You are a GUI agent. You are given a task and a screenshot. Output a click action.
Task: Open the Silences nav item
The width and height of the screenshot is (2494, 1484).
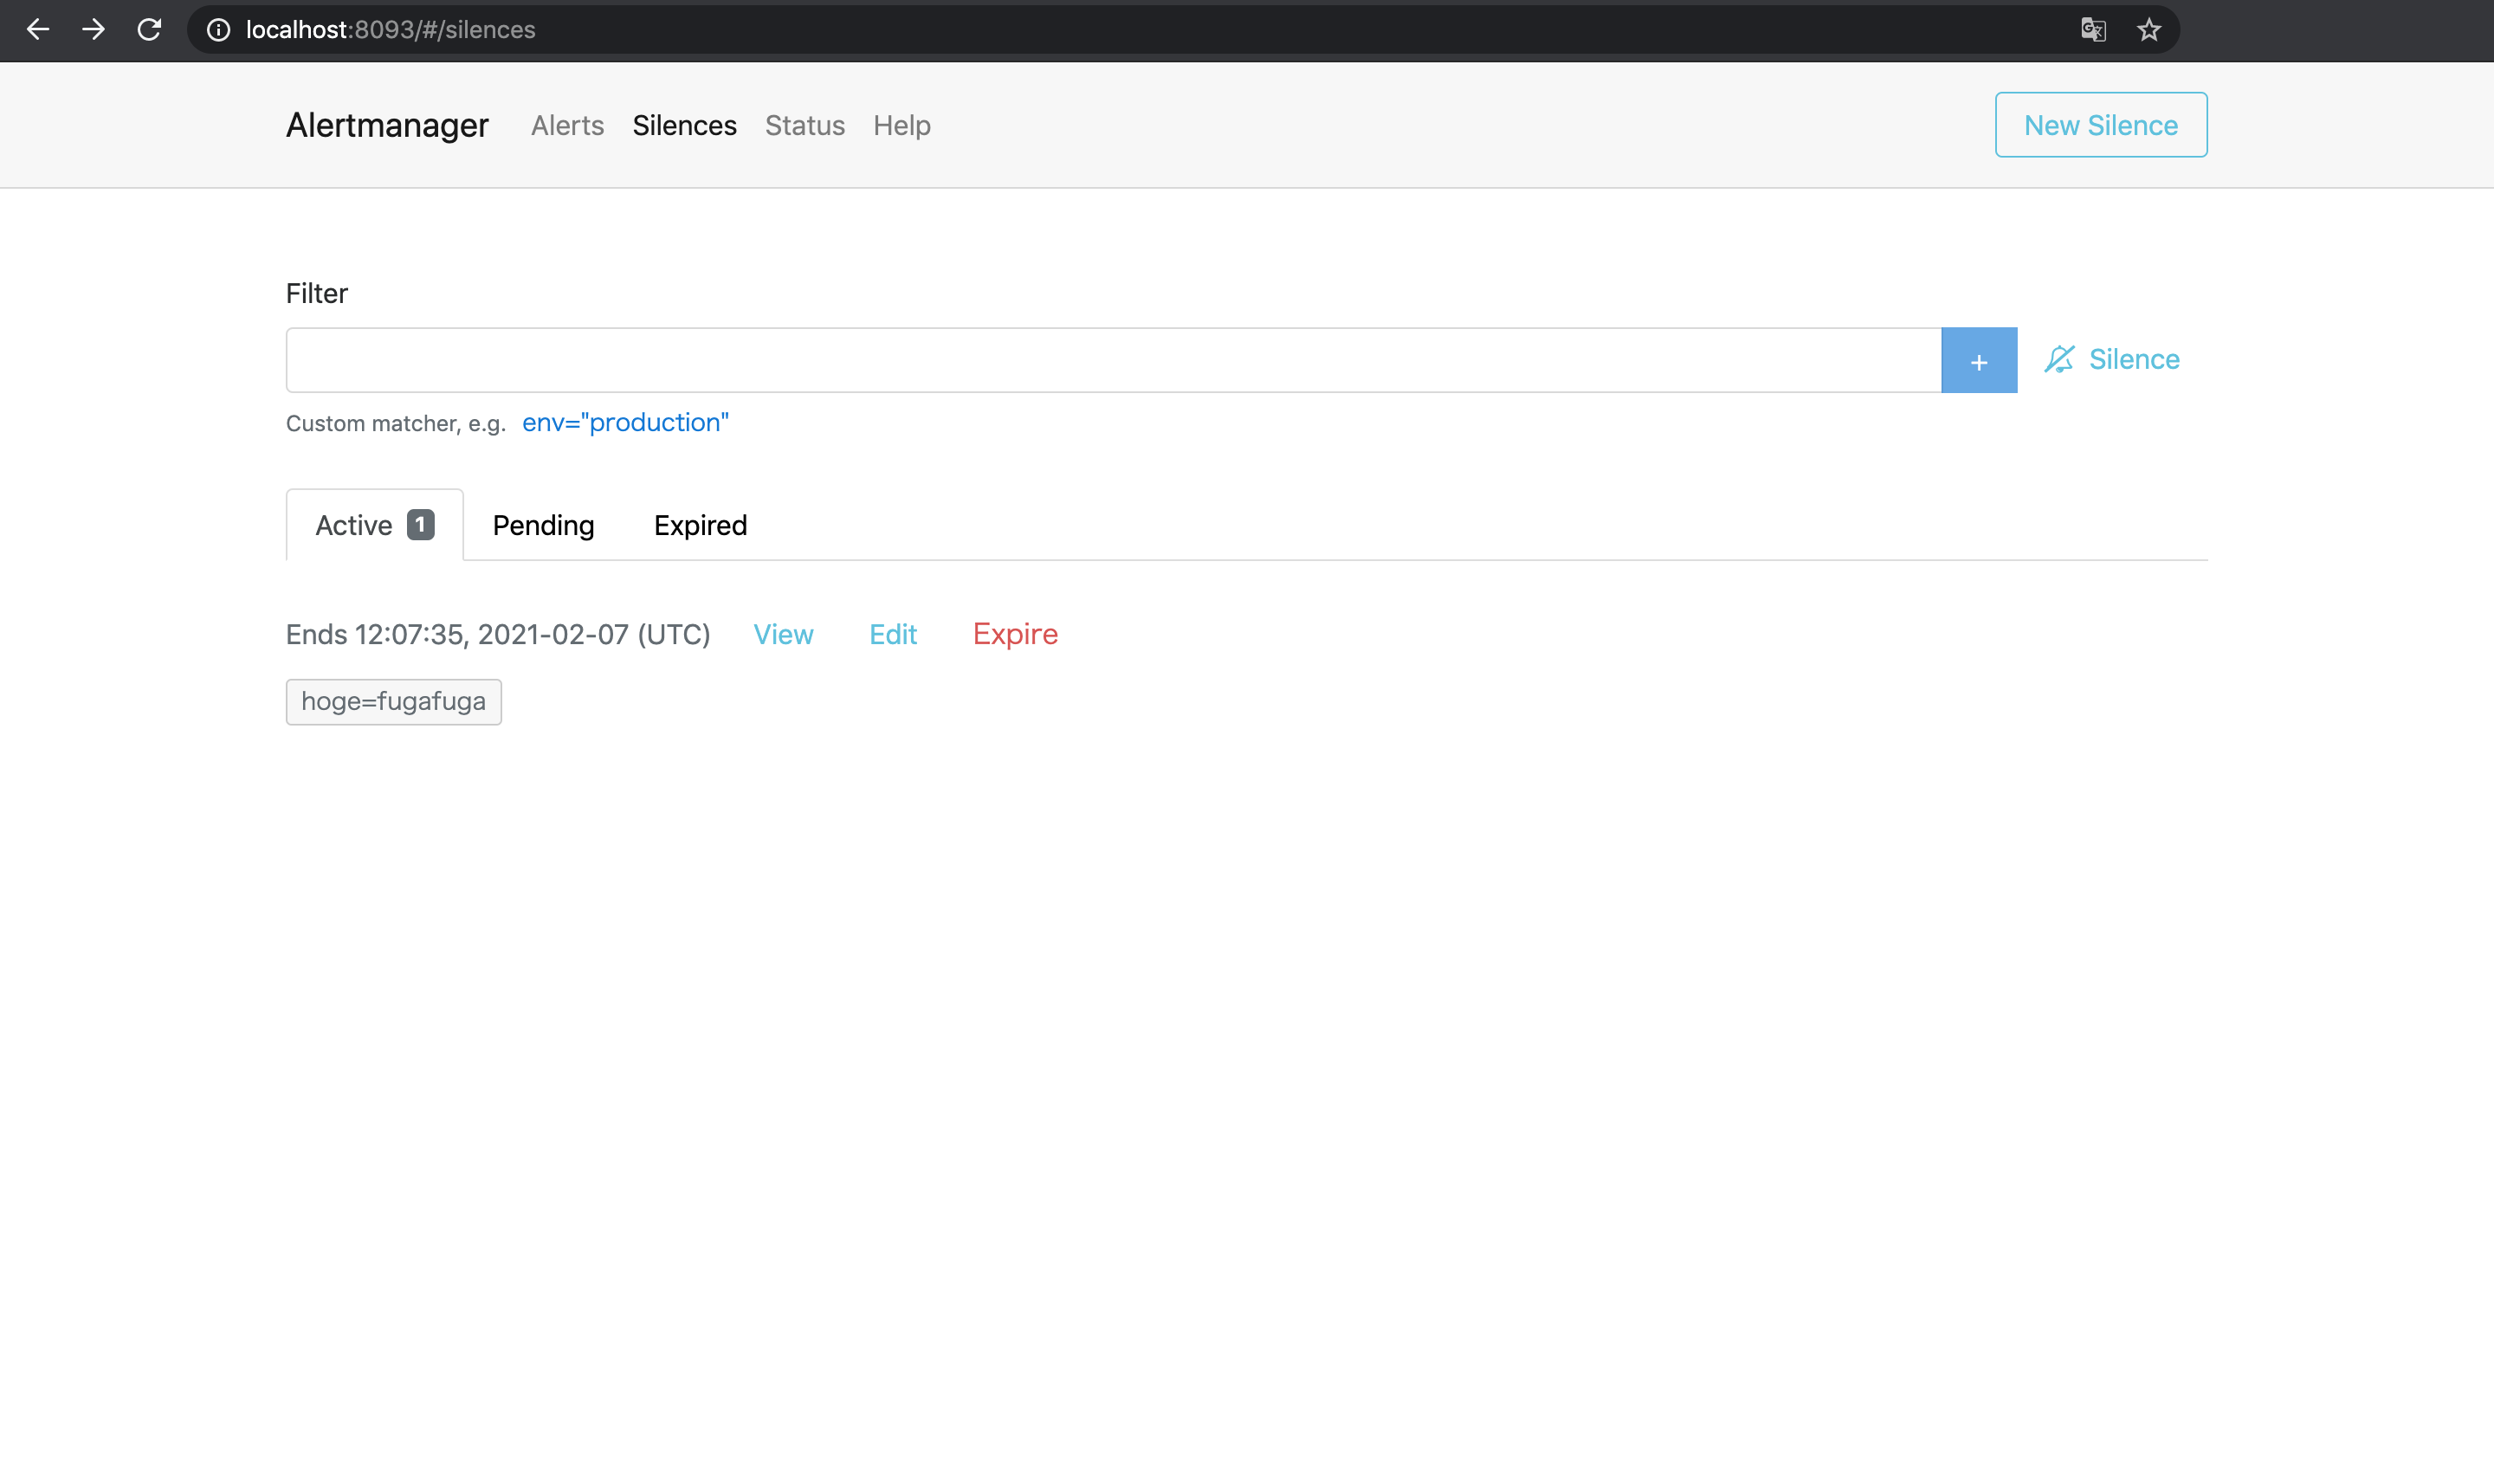[x=685, y=125]
